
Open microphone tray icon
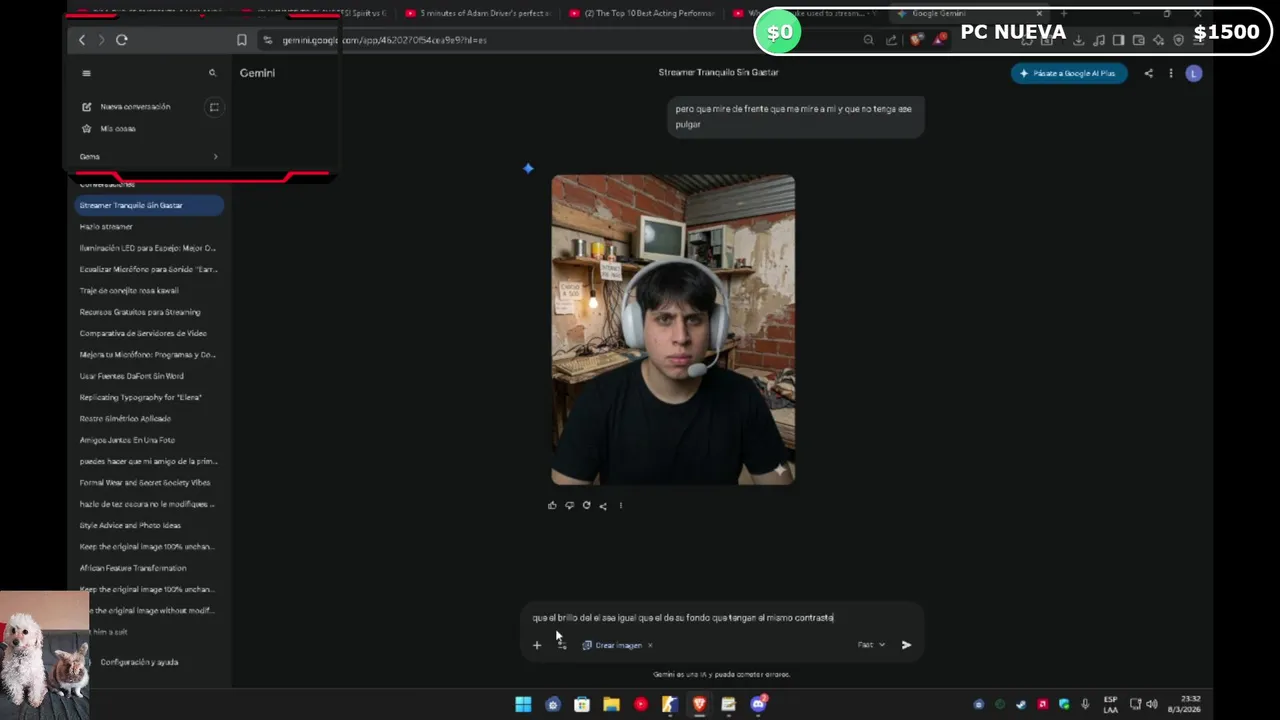pyautogui.click(x=1085, y=704)
